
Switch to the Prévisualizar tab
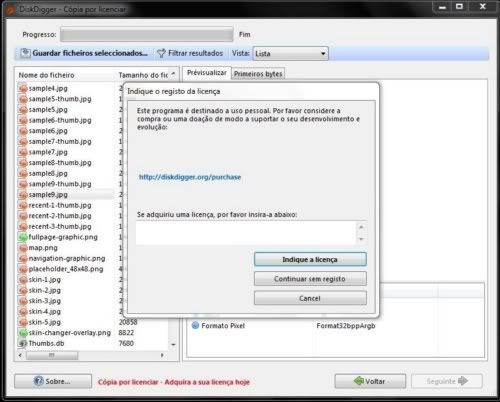click(x=207, y=73)
